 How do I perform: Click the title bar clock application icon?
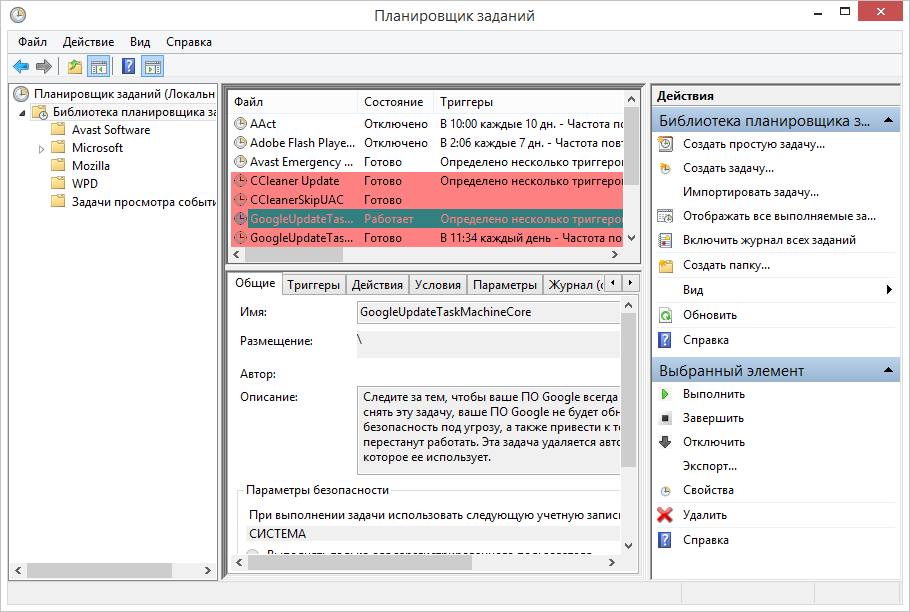tap(19, 15)
